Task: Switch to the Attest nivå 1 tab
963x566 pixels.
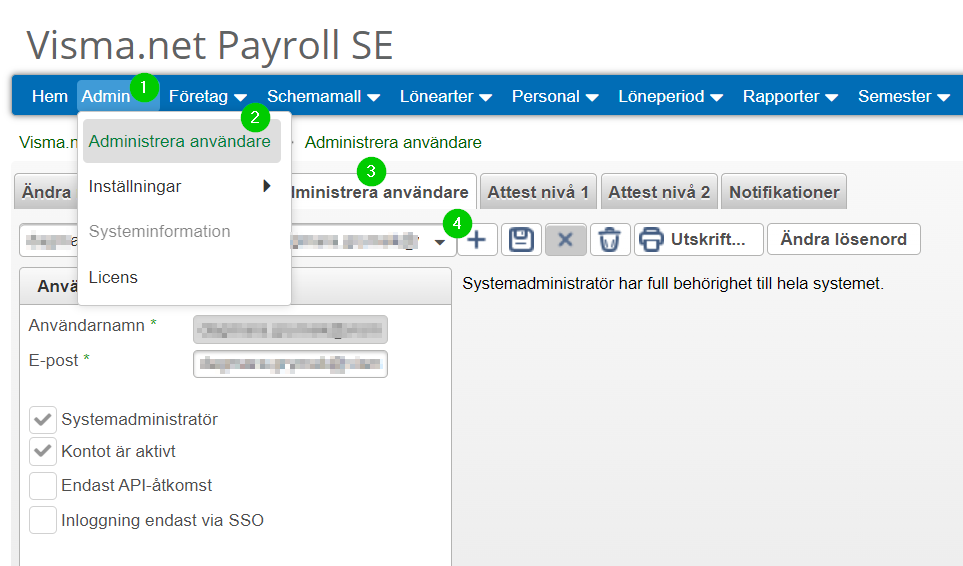Action: [x=538, y=192]
